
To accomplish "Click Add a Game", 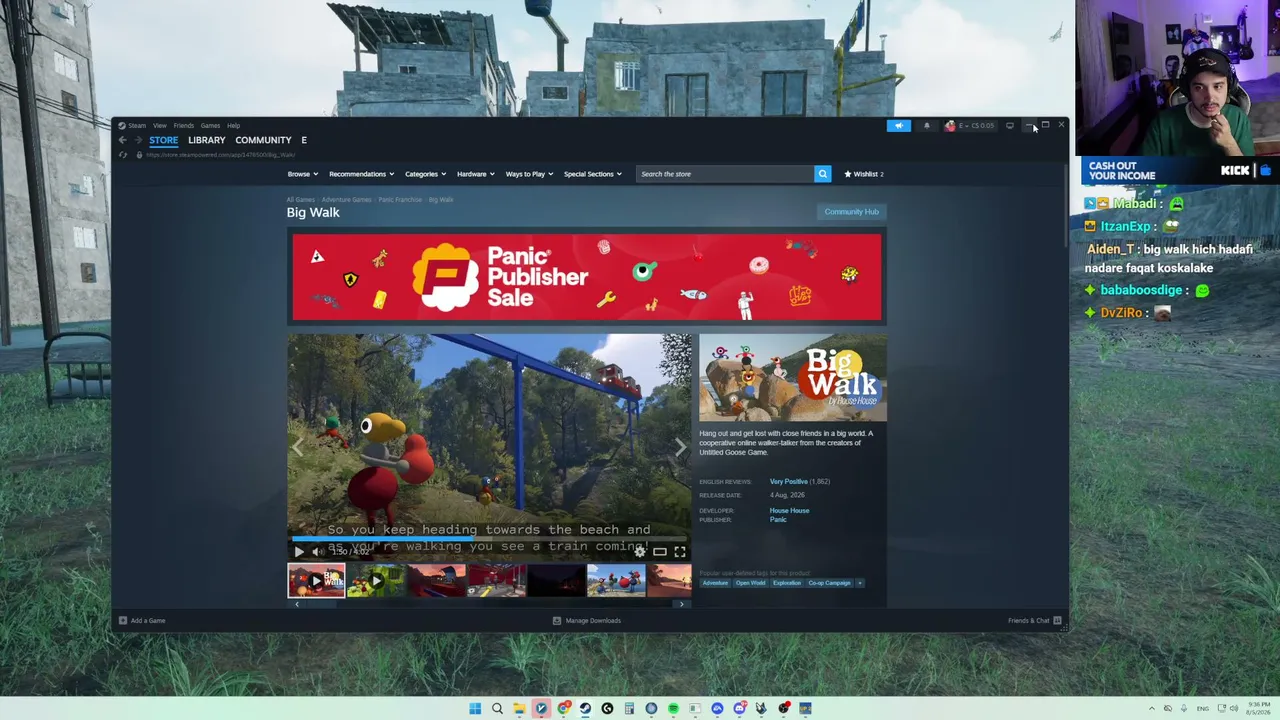I will (x=142, y=621).
